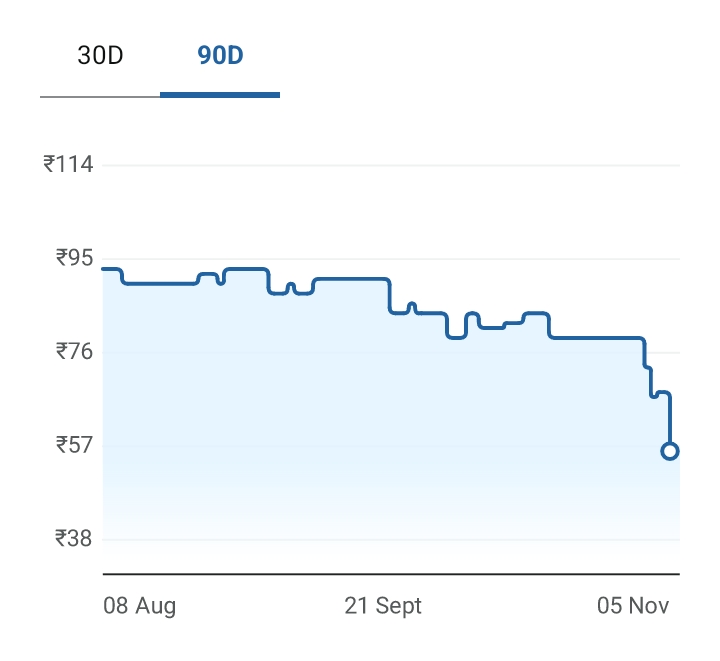Select the 21 Sept date label
The width and height of the screenshot is (720, 661).
[383, 606]
